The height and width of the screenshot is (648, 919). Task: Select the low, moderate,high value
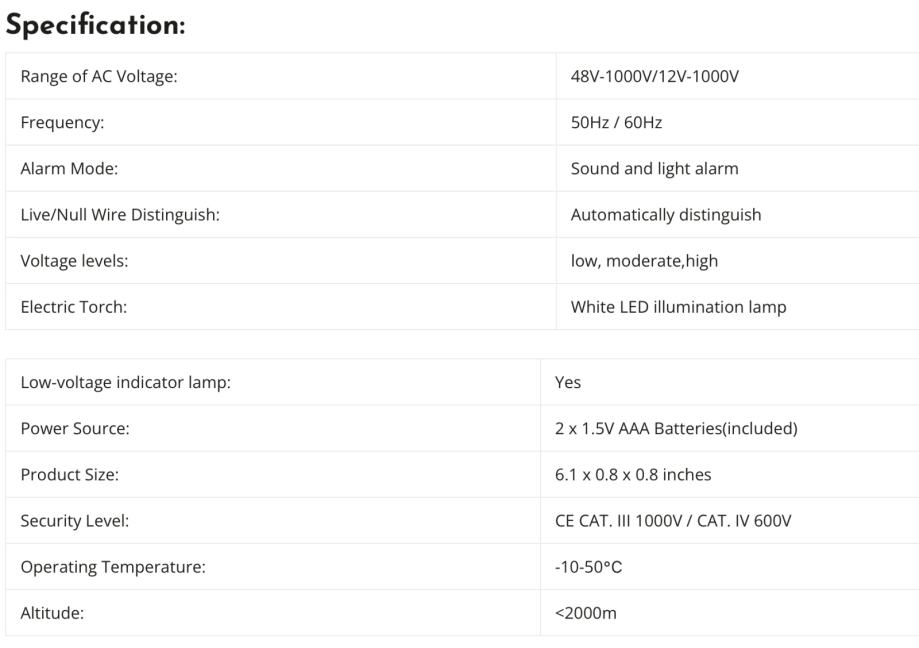pyautogui.click(x=644, y=260)
